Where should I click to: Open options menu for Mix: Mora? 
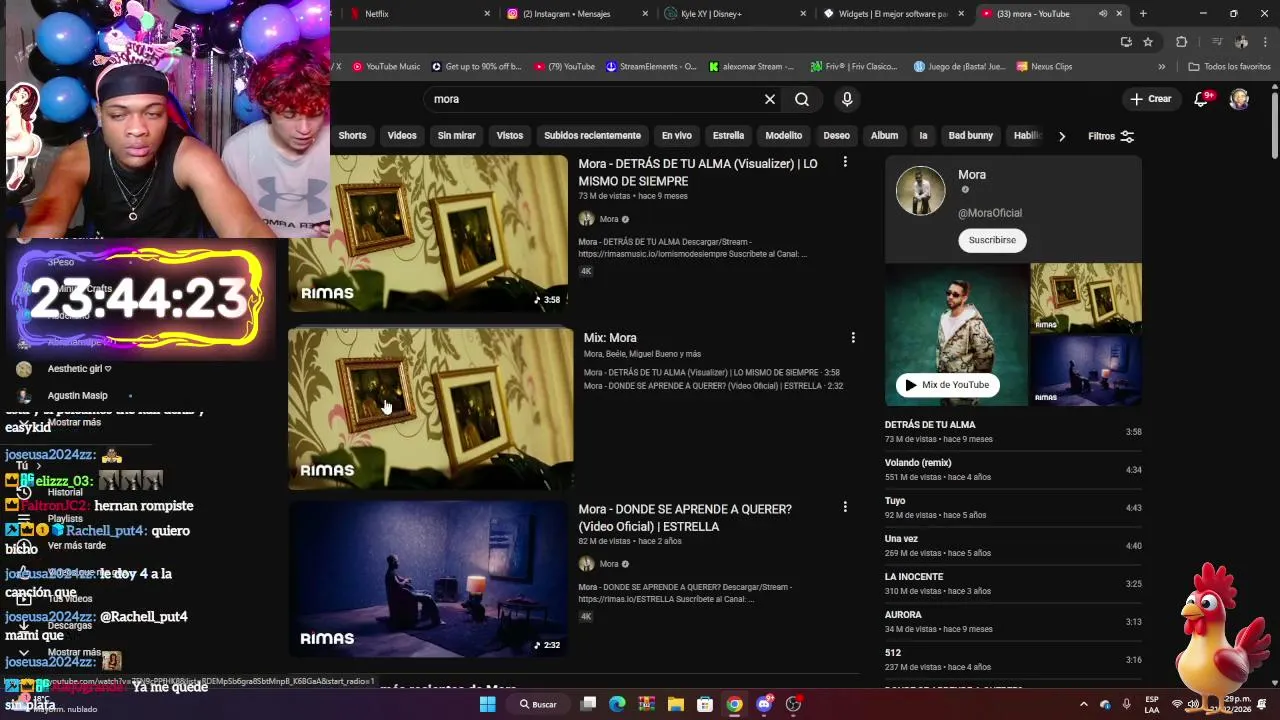click(x=853, y=338)
